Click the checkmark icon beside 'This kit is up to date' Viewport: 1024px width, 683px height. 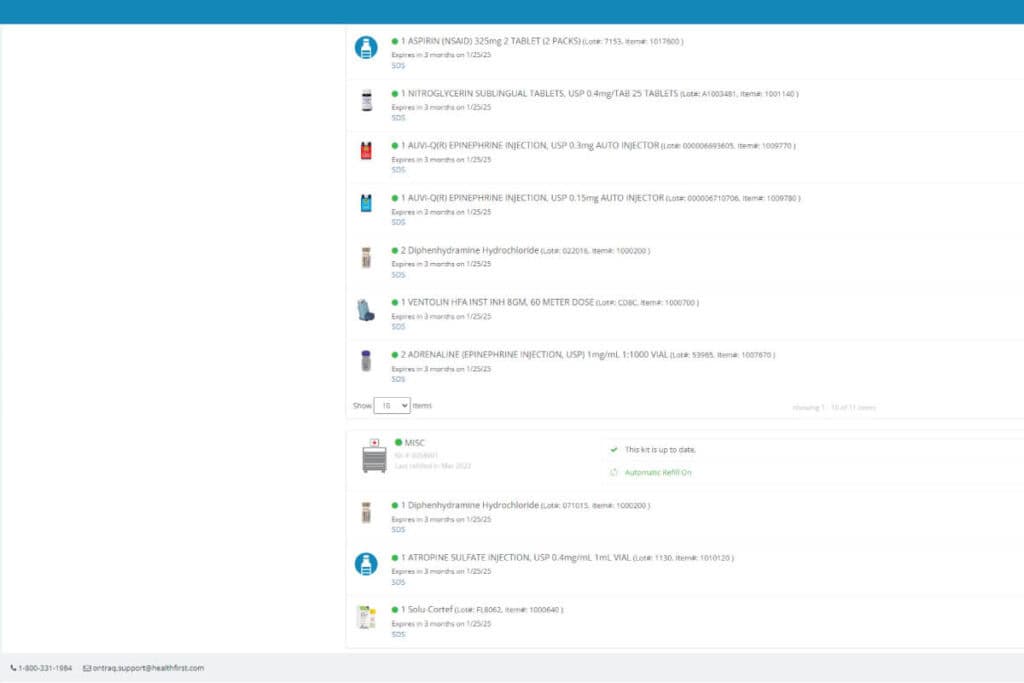[x=614, y=450]
